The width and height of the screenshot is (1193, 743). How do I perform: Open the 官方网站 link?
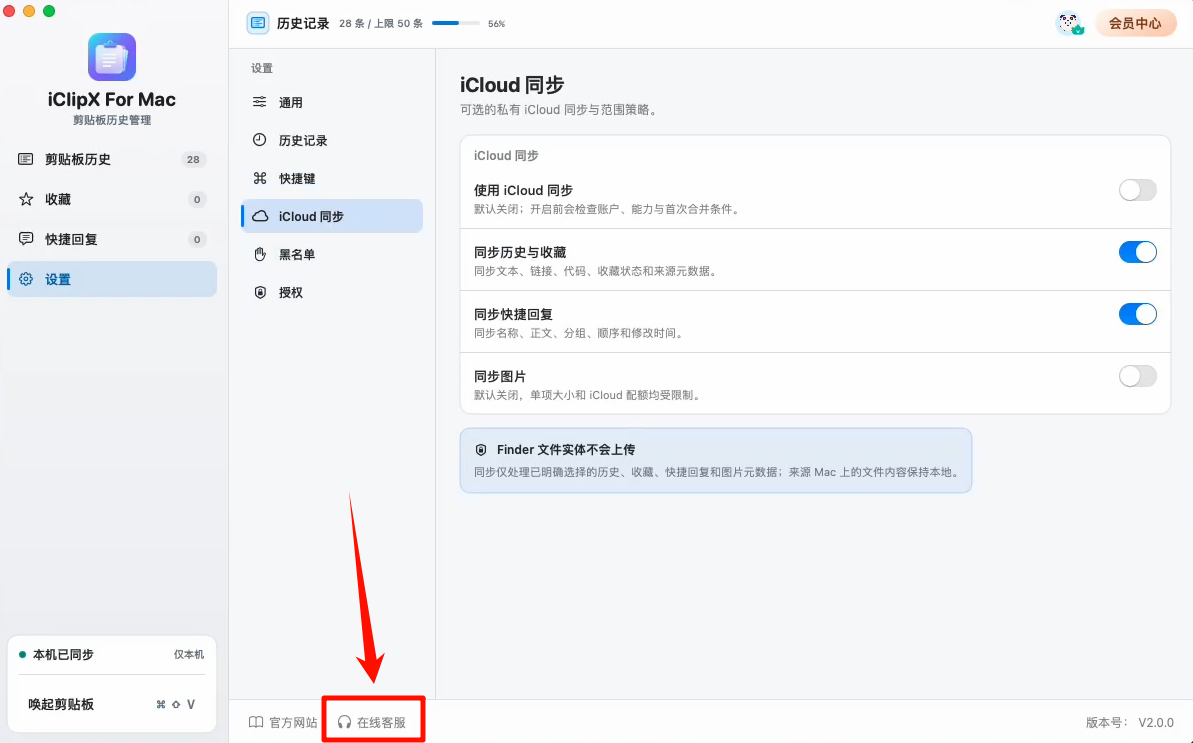pos(283,722)
